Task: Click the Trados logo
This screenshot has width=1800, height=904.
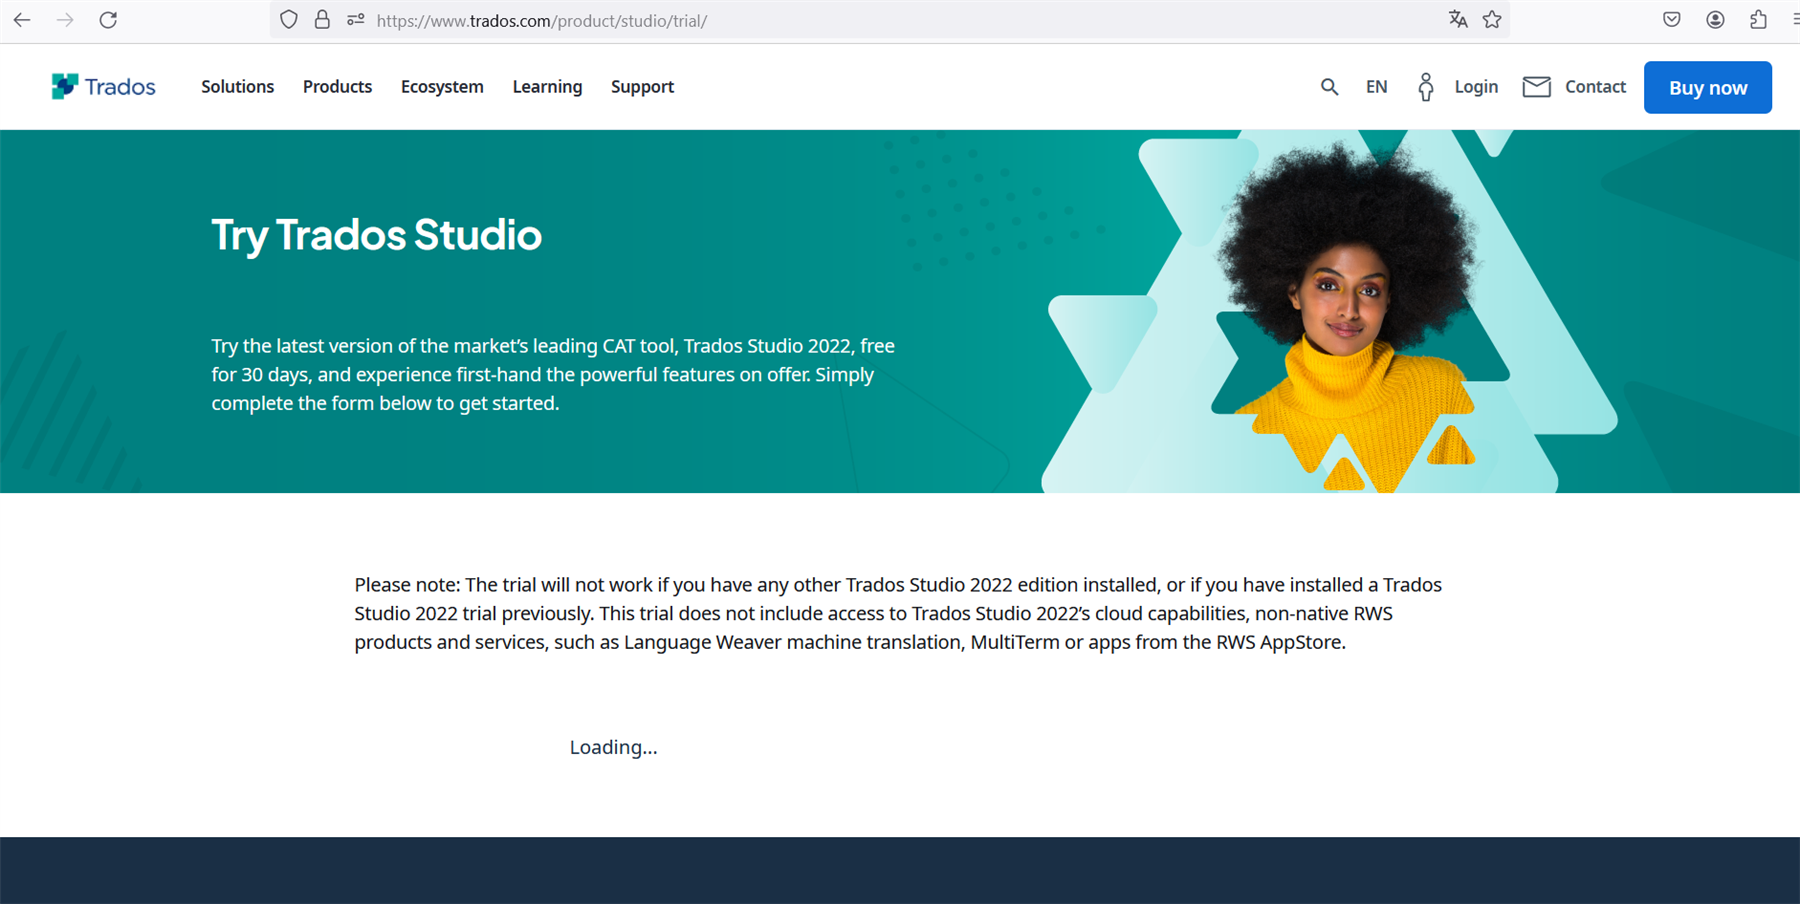Action: coord(103,87)
